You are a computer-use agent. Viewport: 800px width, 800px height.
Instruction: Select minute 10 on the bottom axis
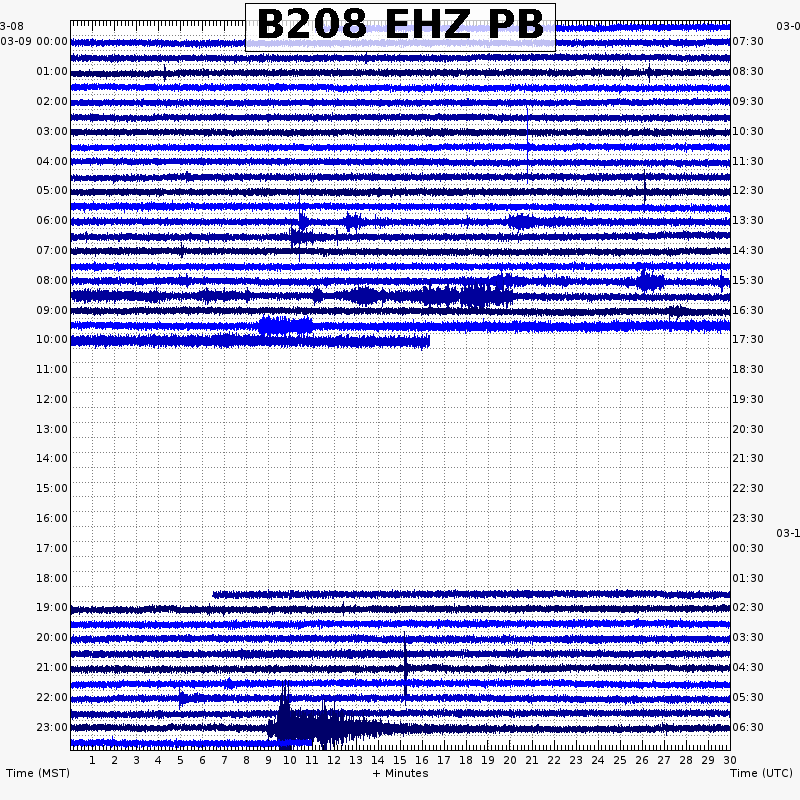290,760
